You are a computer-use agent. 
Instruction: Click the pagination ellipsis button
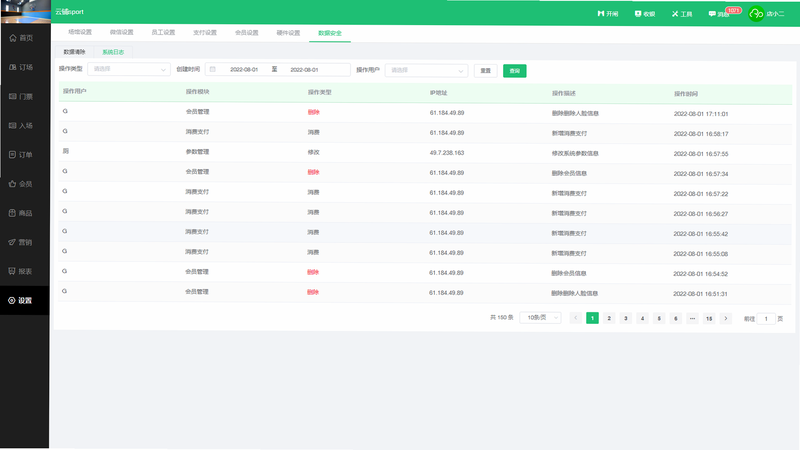692,318
